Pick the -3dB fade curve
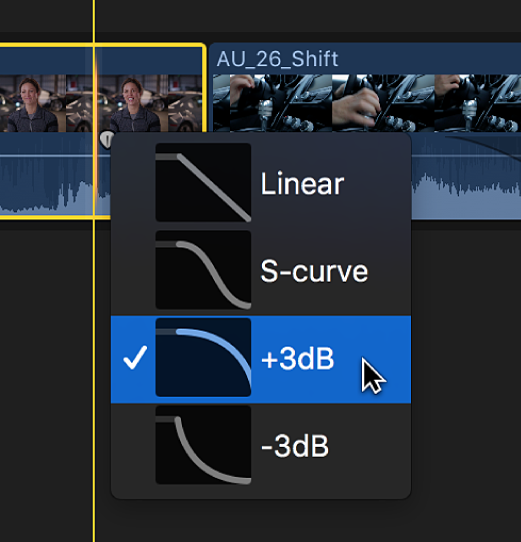521x542 pixels. [261, 446]
